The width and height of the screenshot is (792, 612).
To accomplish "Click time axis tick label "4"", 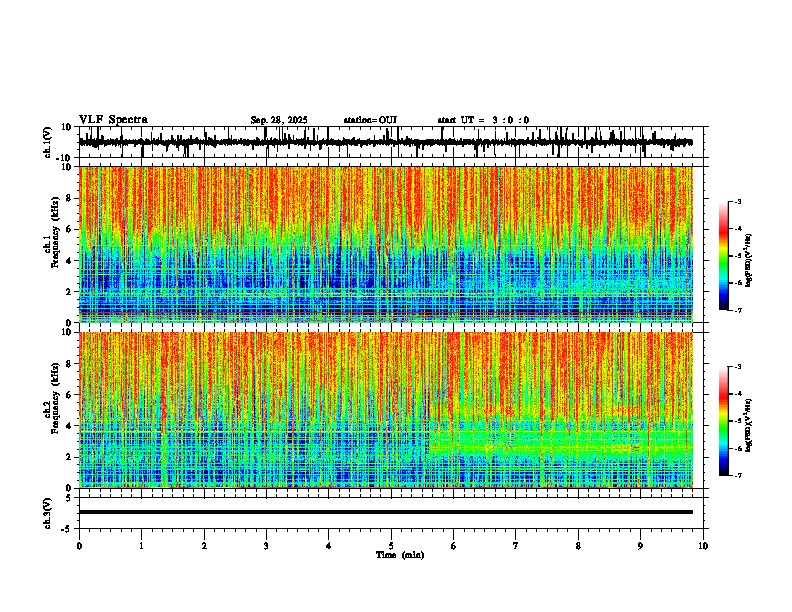I will (x=328, y=546).
